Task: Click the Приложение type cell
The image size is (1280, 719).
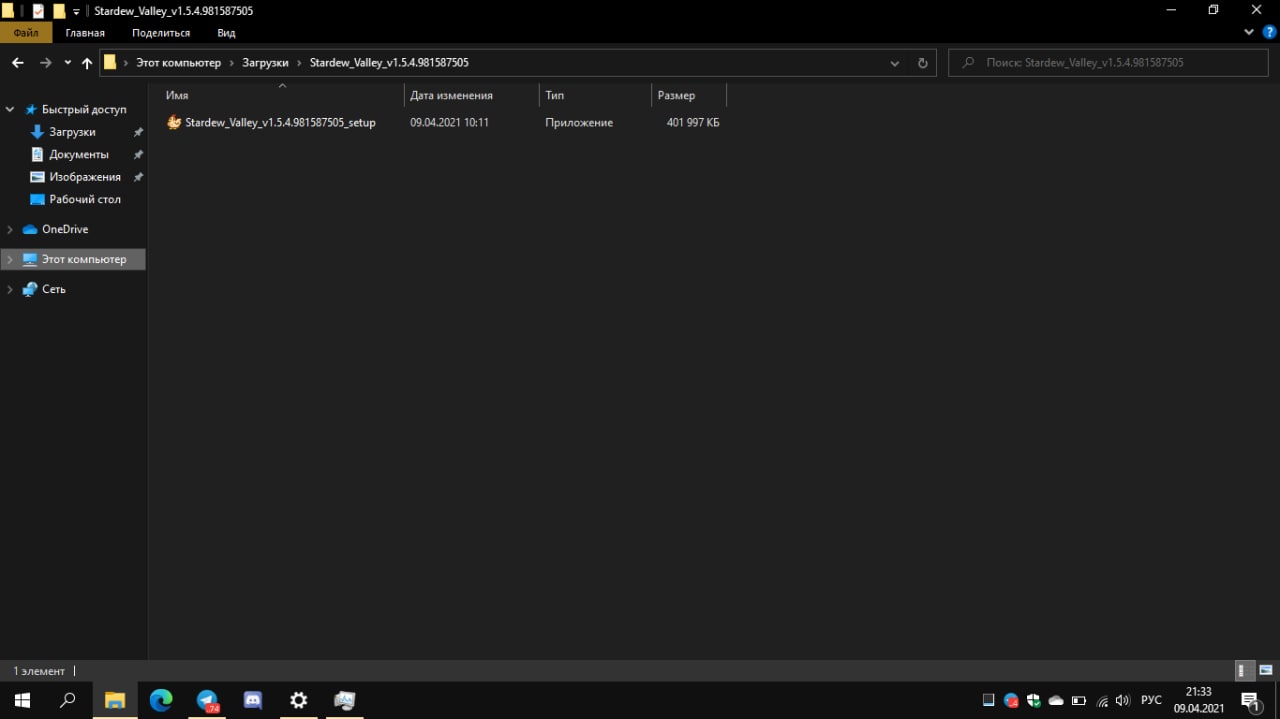Action: (x=579, y=123)
